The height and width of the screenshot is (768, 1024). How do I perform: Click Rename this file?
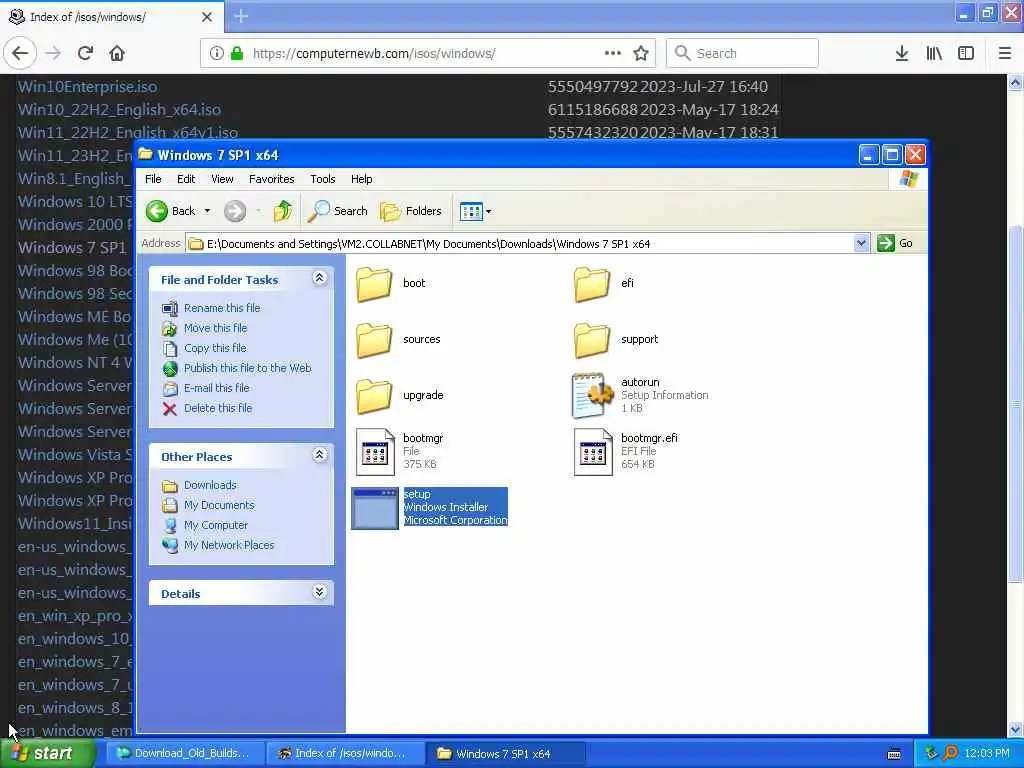pos(222,308)
